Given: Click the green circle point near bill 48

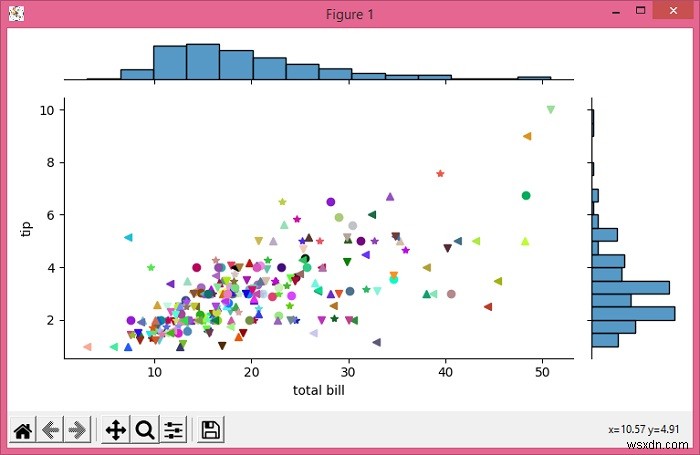Looking at the screenshot, I should [526, 195].
